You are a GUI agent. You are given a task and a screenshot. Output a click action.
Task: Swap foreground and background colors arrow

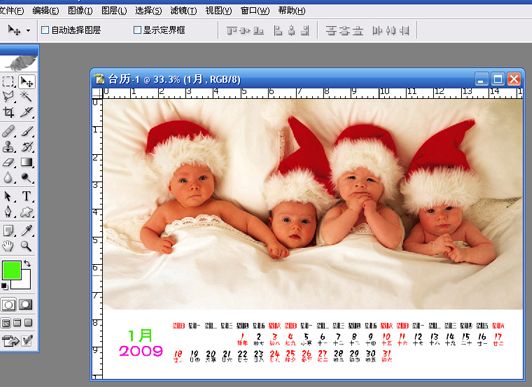[x=27, y=263]
